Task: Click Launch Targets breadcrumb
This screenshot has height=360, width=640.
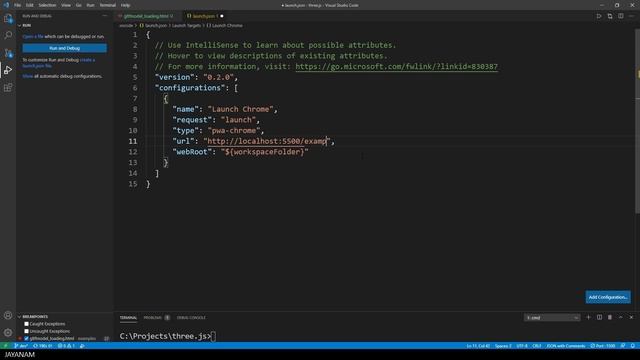Action: point(186,25)
